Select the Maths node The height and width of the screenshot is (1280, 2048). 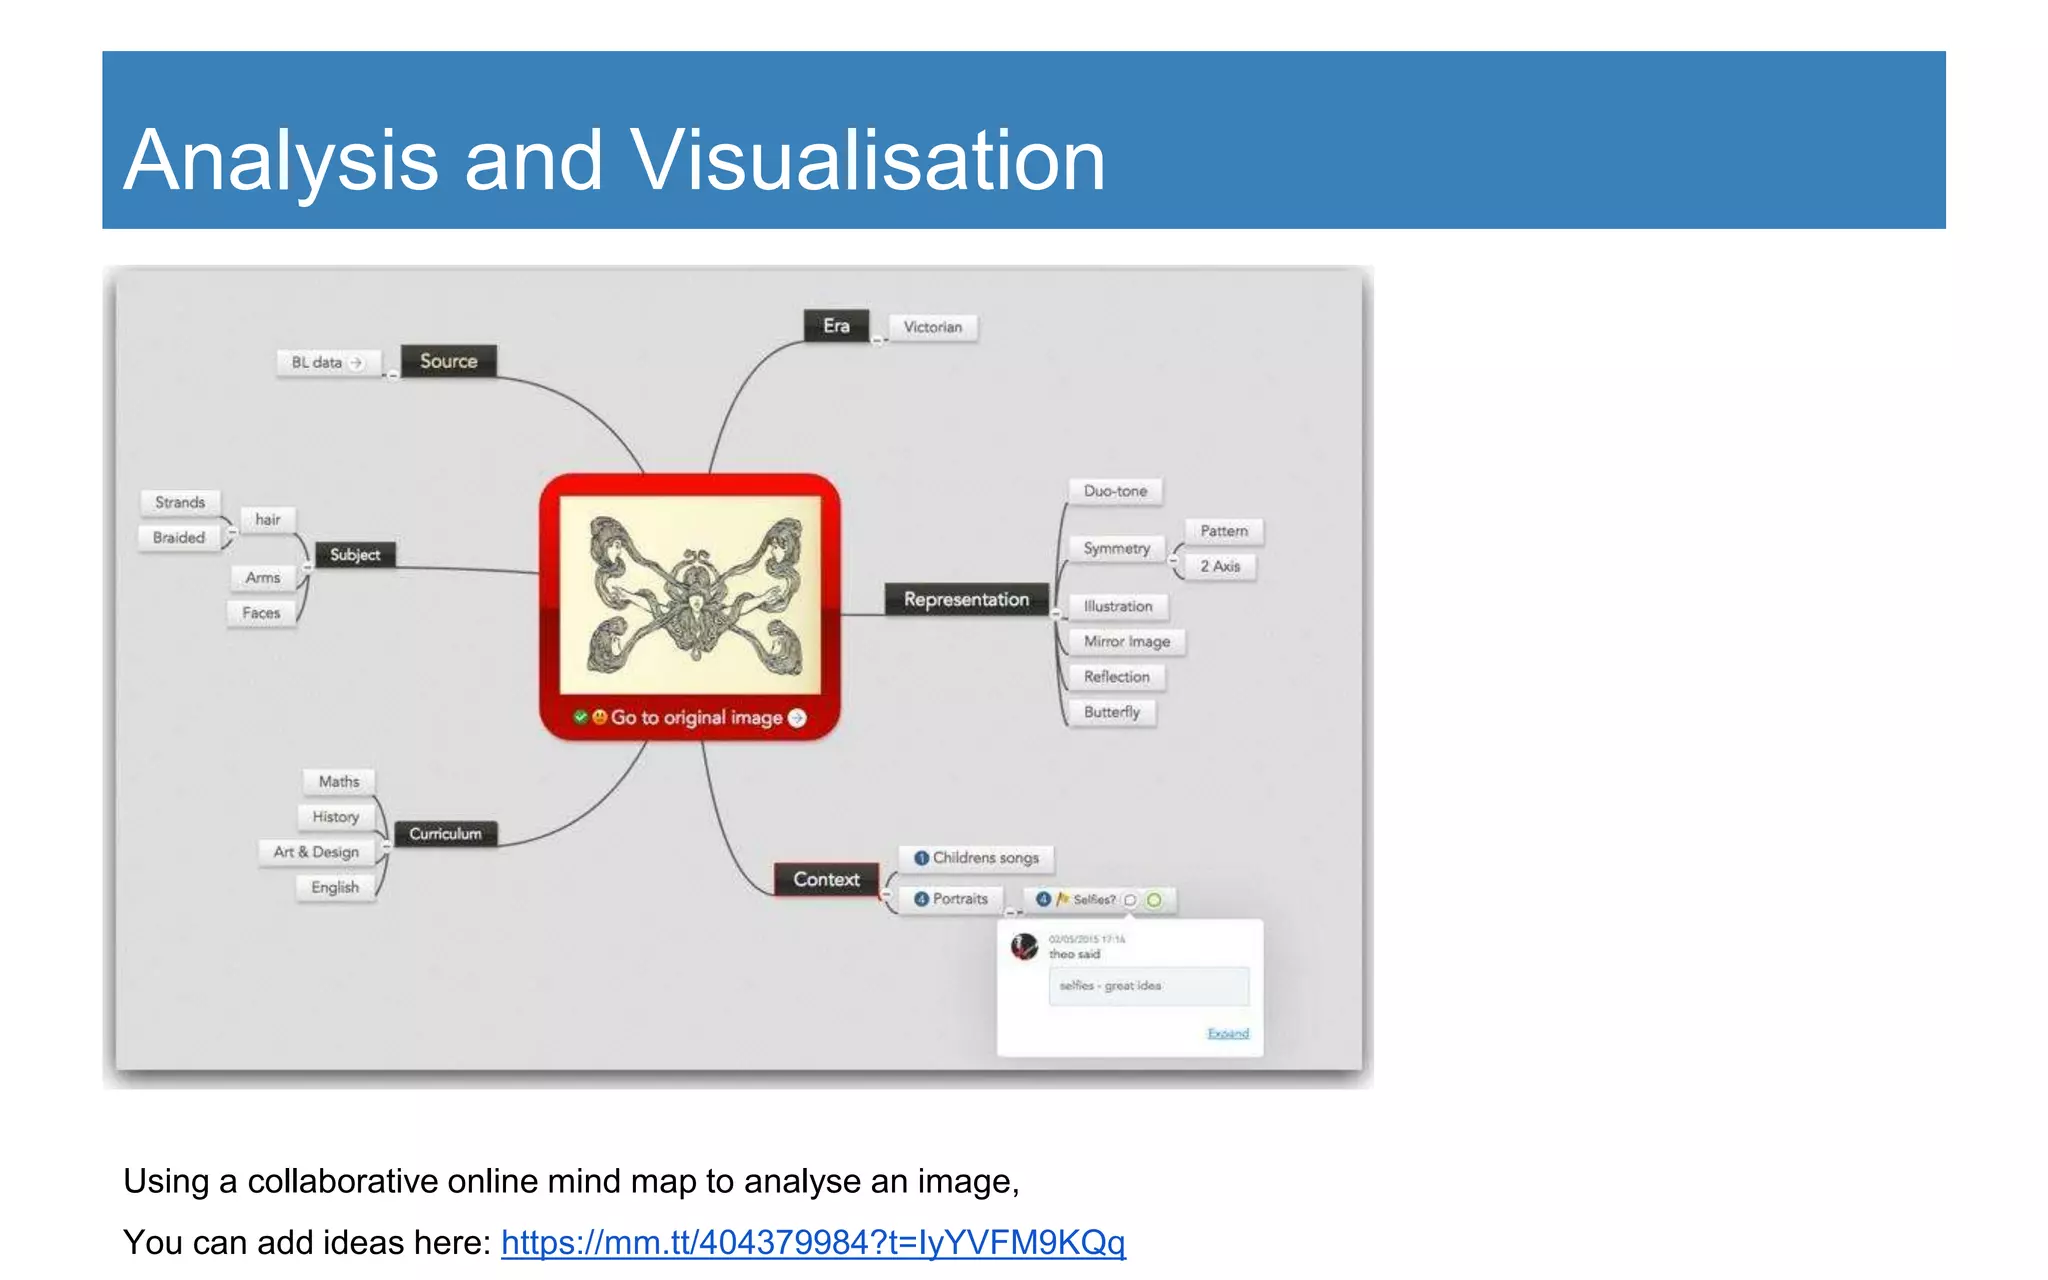point(339,781)
